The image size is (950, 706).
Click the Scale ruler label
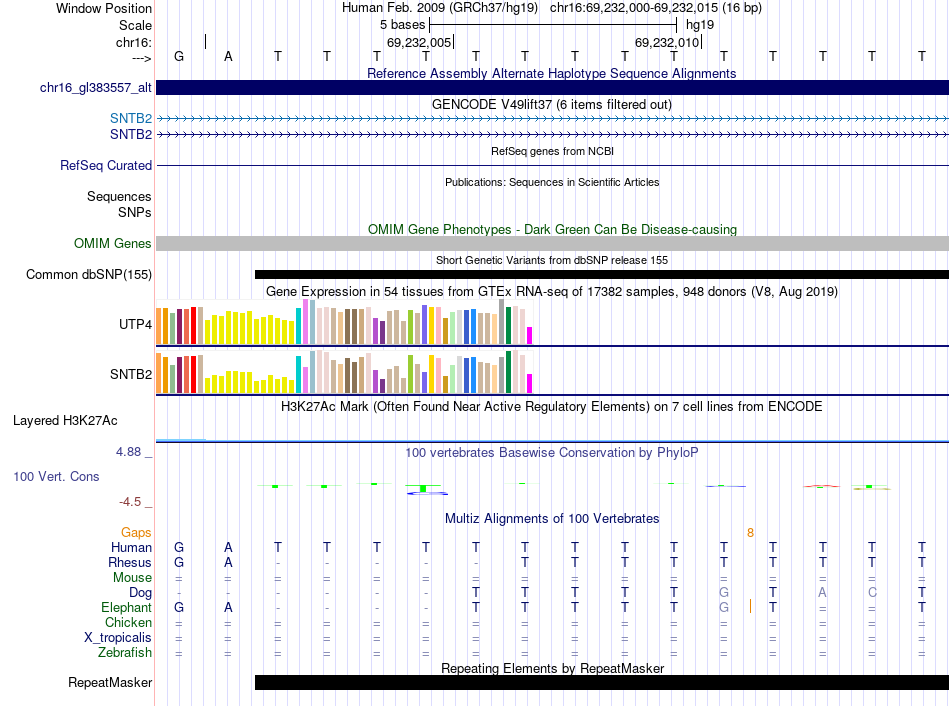point(136,25)
